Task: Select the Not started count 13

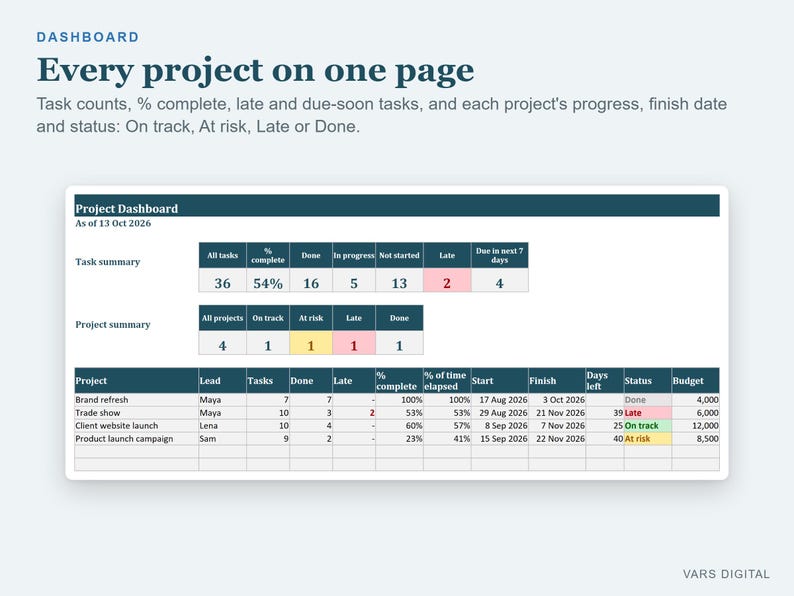Action: click(399, 281)
